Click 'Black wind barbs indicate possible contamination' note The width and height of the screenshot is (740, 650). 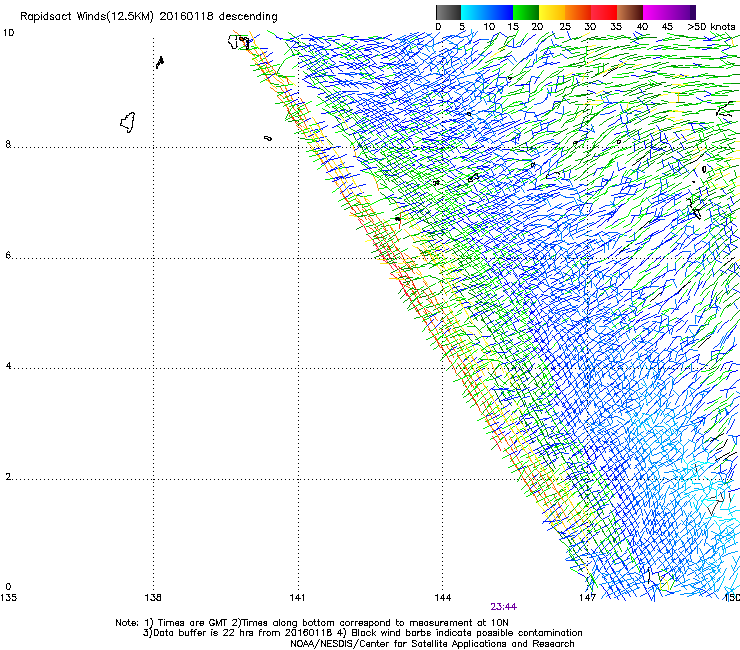(467, 633)
